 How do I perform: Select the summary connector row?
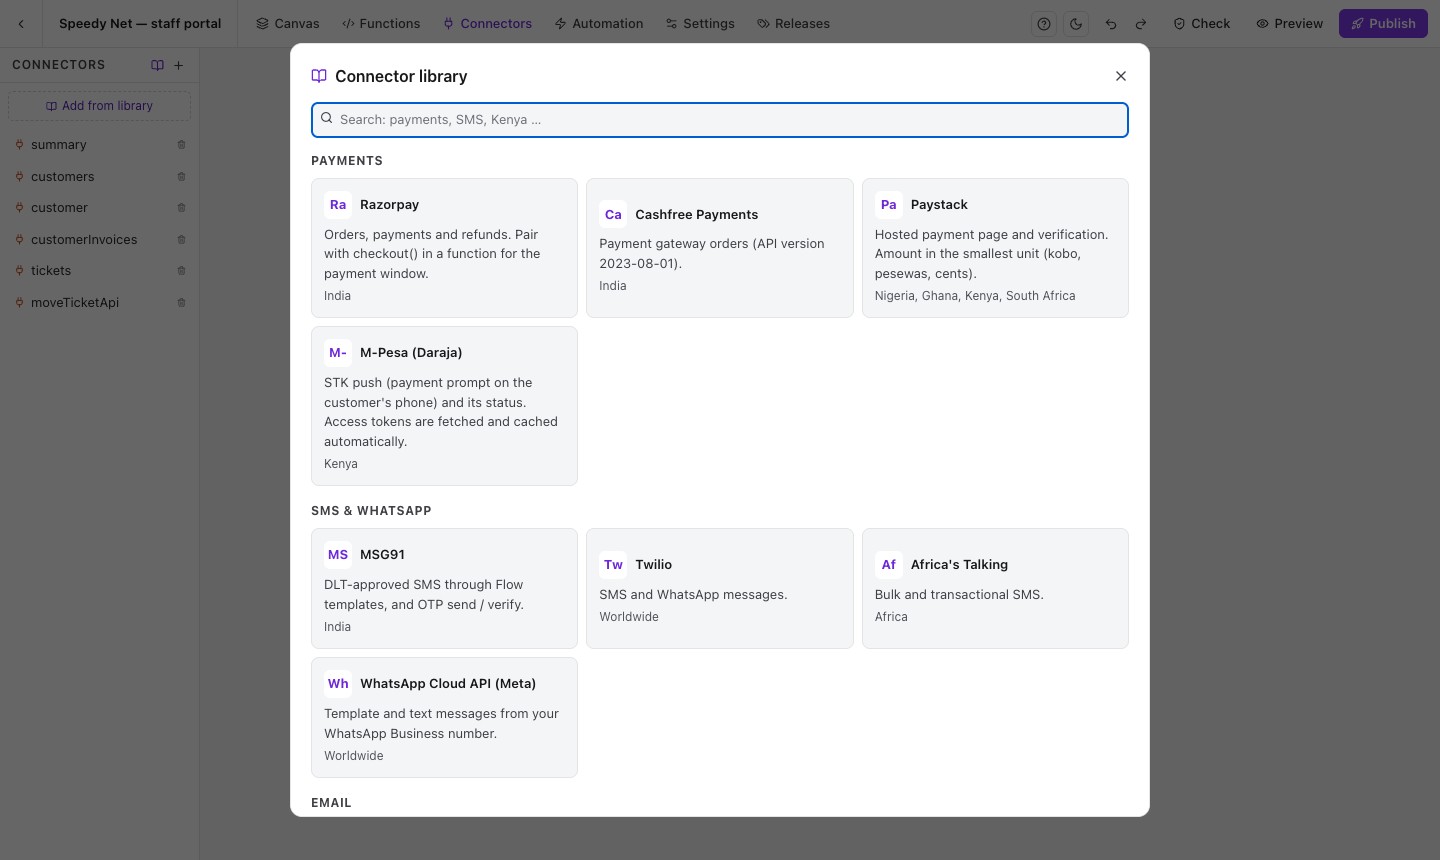99,145
